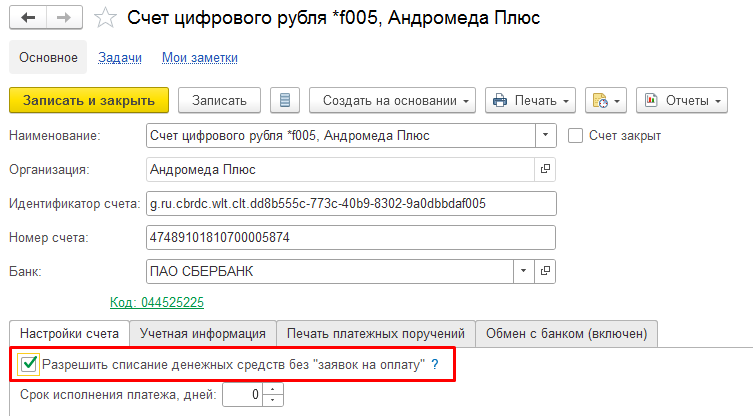The width and height of the screenshot is (753, 416).
Task: Click the back navigation arrow
Action: point(28,18)
